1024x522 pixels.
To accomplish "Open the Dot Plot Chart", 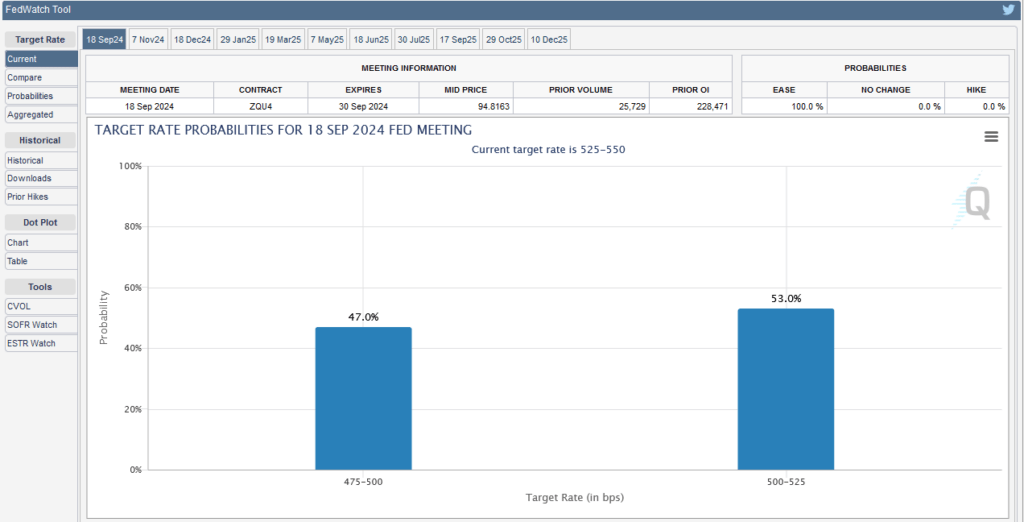I will tap(41, 242).
